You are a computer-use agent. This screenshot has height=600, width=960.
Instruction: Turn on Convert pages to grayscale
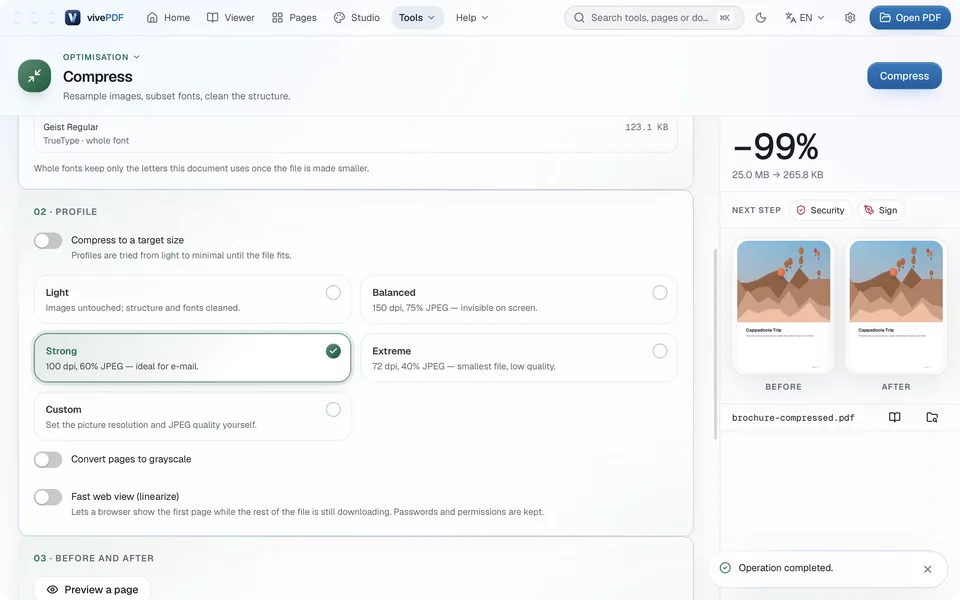(x=48, y=460)
